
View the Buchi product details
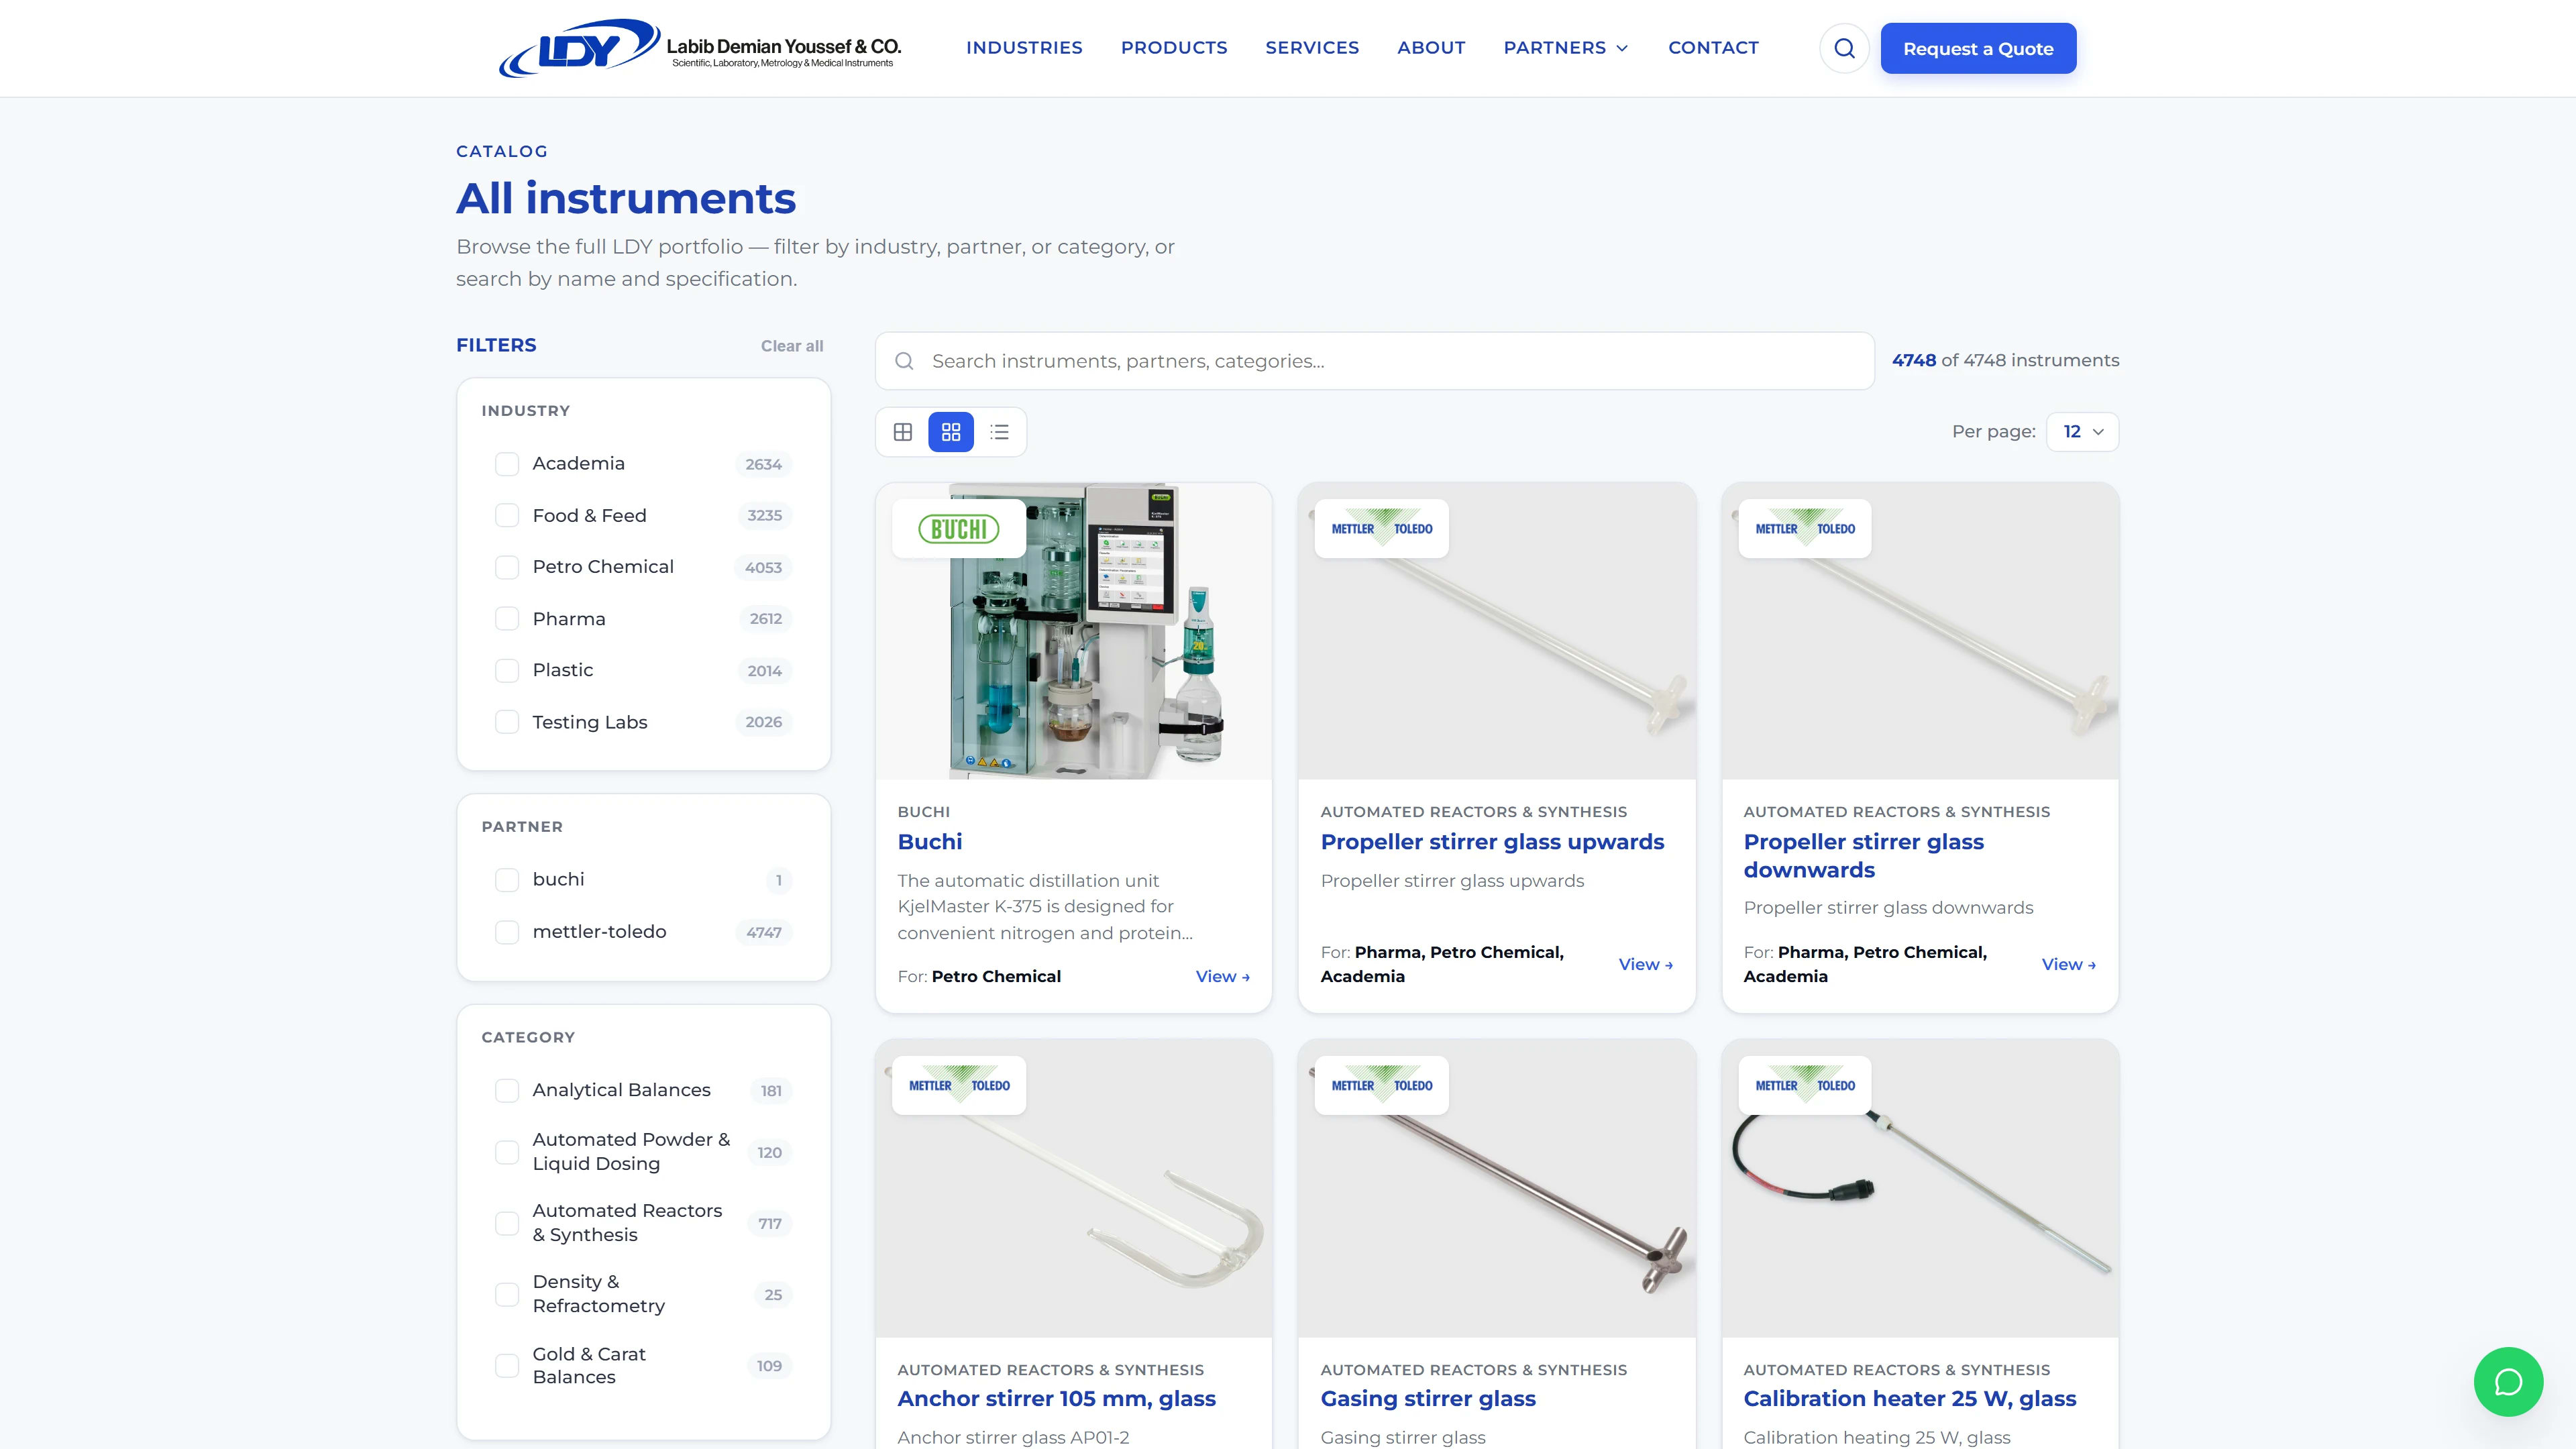pyautogui.click(x=1222, y=976)
